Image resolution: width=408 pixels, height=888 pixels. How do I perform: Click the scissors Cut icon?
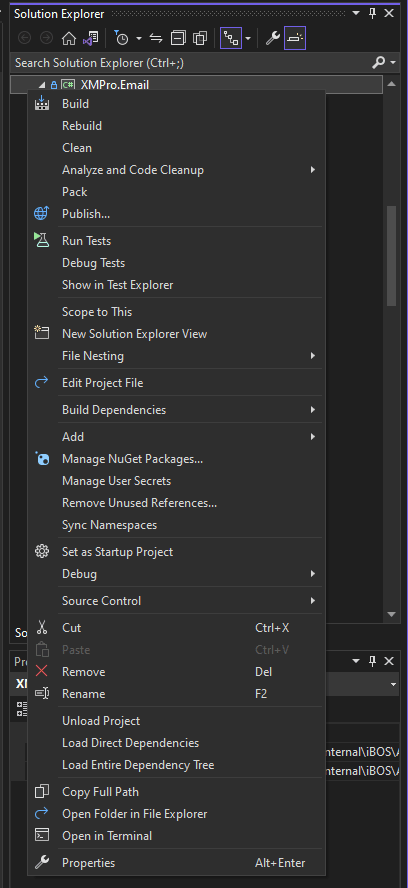[42, 627]
